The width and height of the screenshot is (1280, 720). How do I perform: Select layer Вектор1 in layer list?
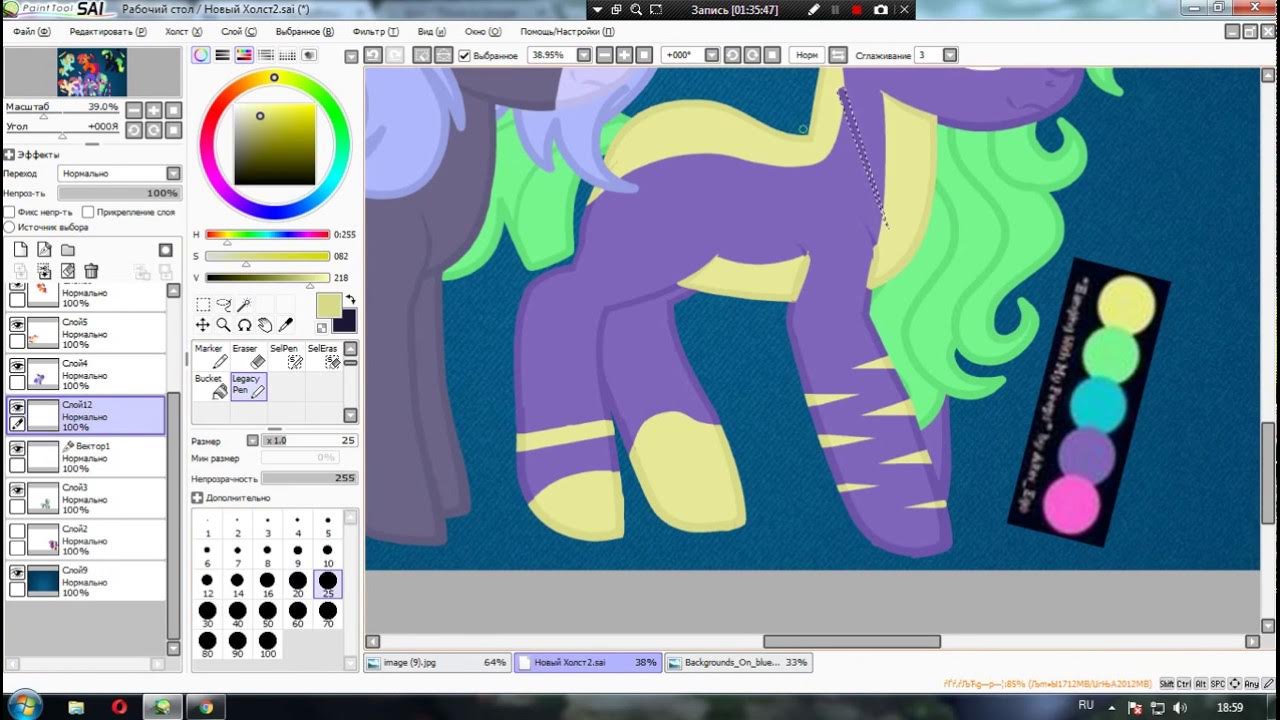(86, 457)
